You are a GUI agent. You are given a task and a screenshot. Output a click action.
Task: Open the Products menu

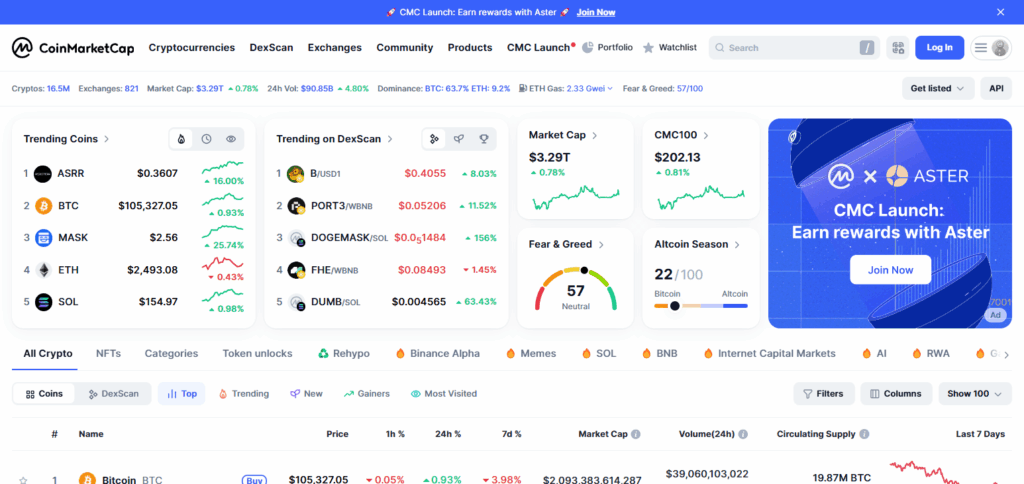(x=470, y=48)
